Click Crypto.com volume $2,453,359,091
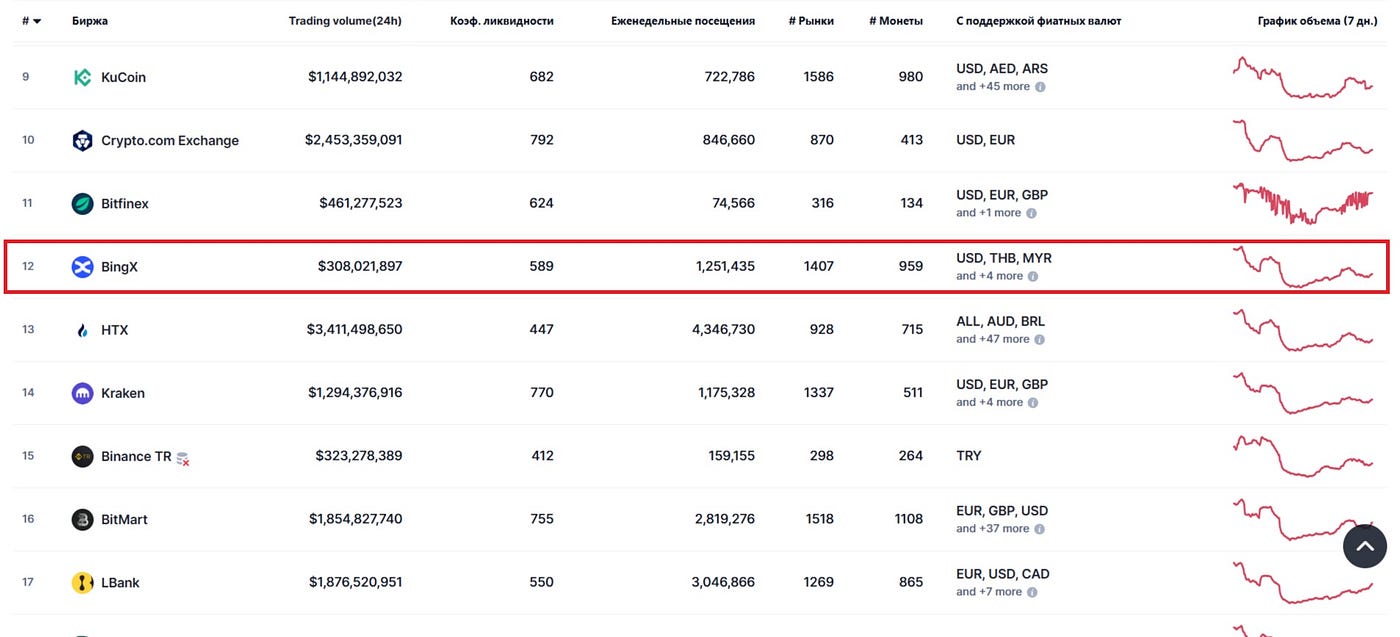The width and height of the screenshot is (1400, 637). coord(354,140)
